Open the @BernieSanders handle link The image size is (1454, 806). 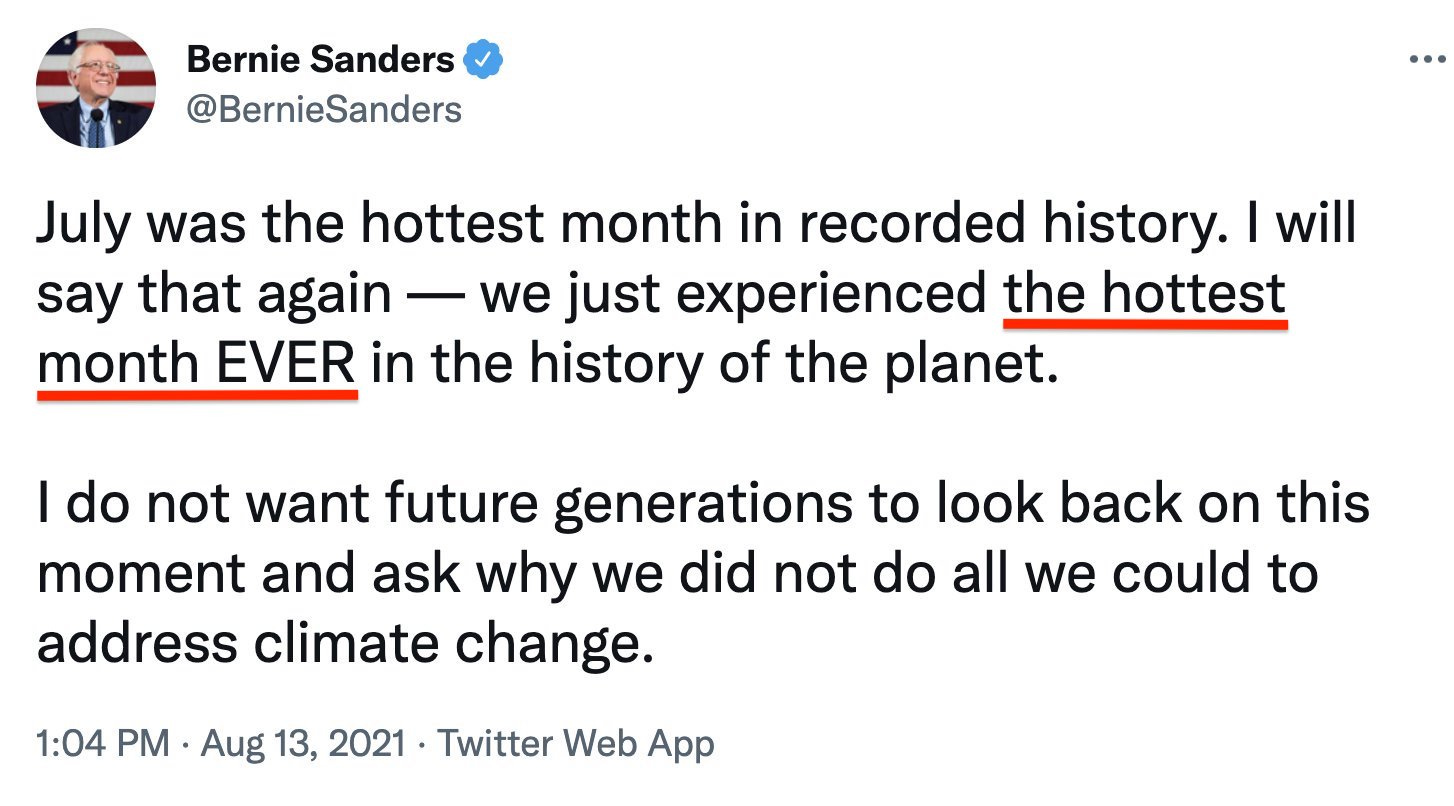pos(324,109)
